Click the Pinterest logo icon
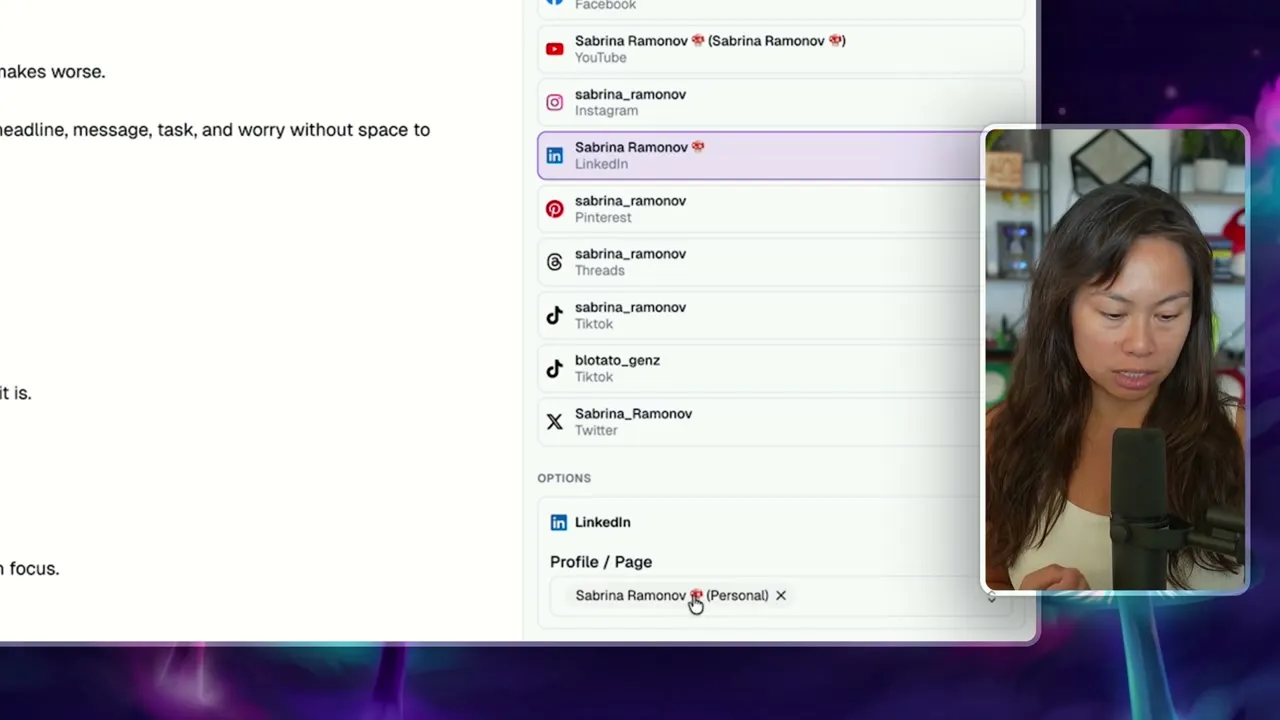This screenshot has width=1280, height=720. click(x=554, y=209)
